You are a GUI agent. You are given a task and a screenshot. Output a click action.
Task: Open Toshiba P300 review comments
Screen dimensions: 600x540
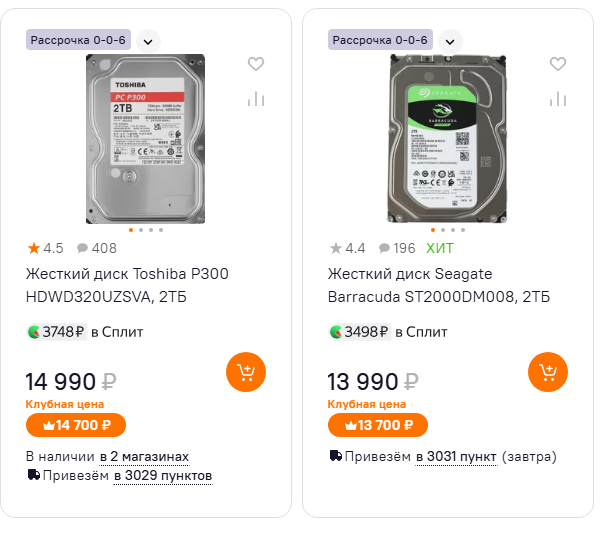[97, 248]
